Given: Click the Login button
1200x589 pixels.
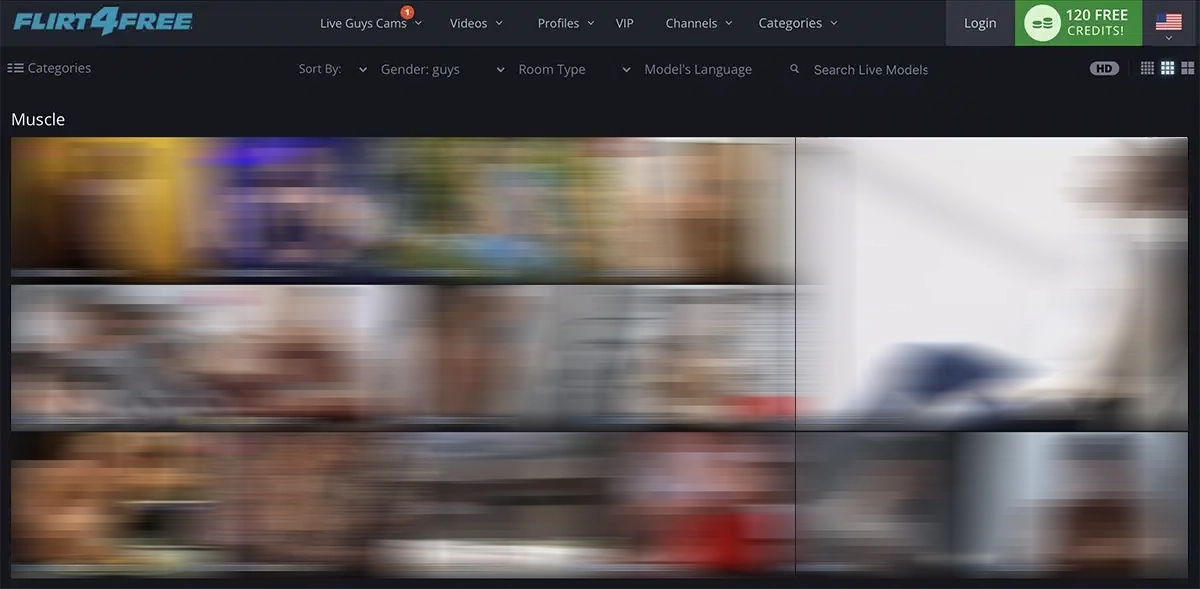Looking at the screenshot, I should pos(980,23).
